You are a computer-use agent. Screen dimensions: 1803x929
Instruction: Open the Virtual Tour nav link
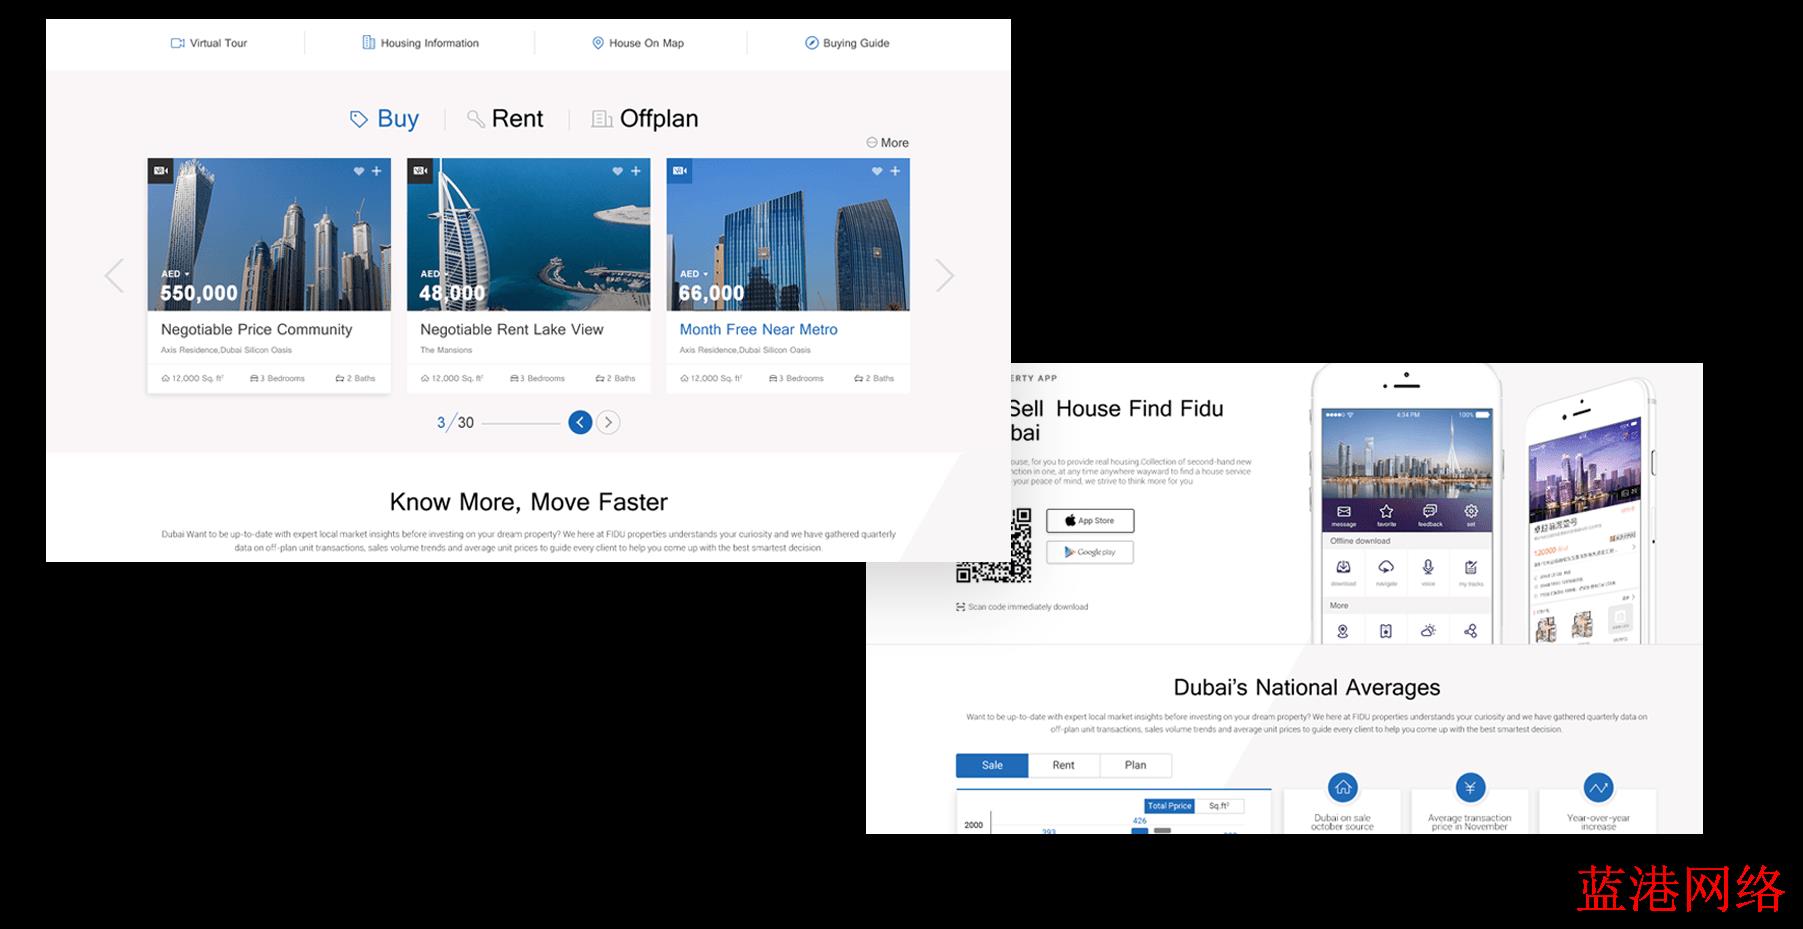pyautogui.click(x=209, y=43)
